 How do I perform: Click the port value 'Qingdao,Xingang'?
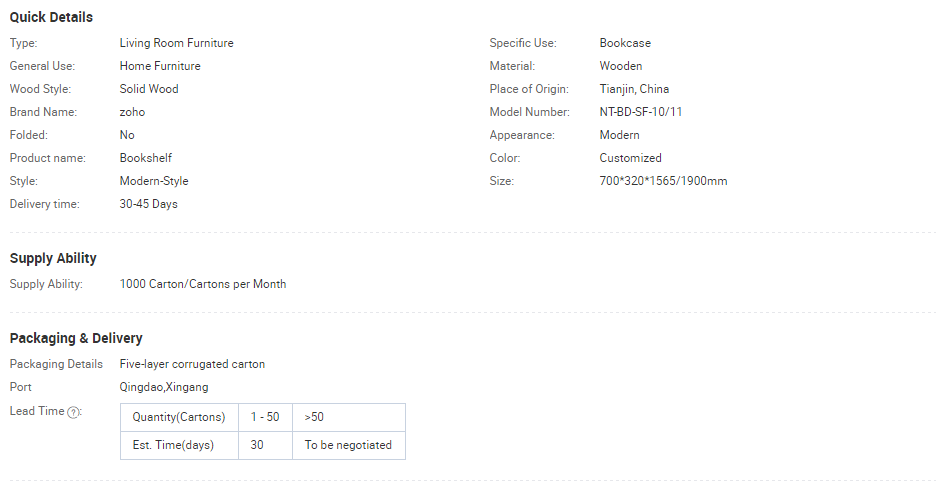[164, 387]
